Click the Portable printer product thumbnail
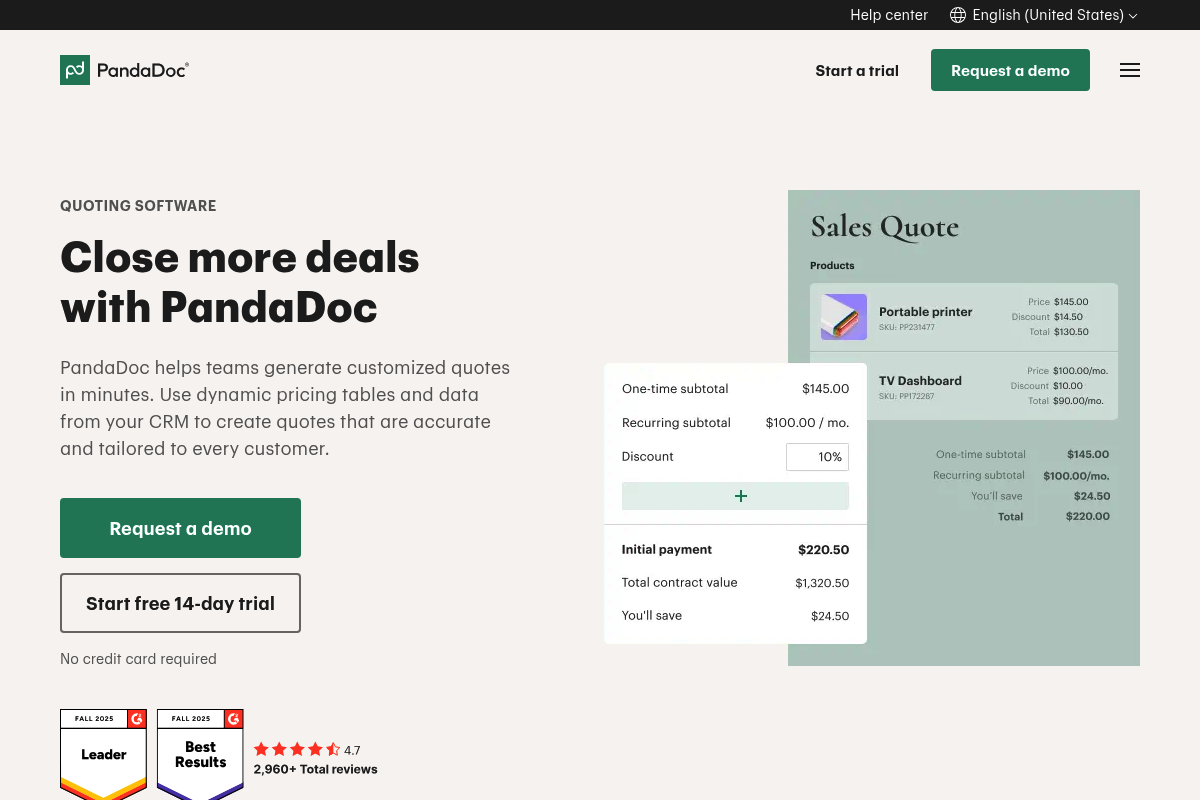The height and width of the screenshot is (800, 1200). [843, 317]
